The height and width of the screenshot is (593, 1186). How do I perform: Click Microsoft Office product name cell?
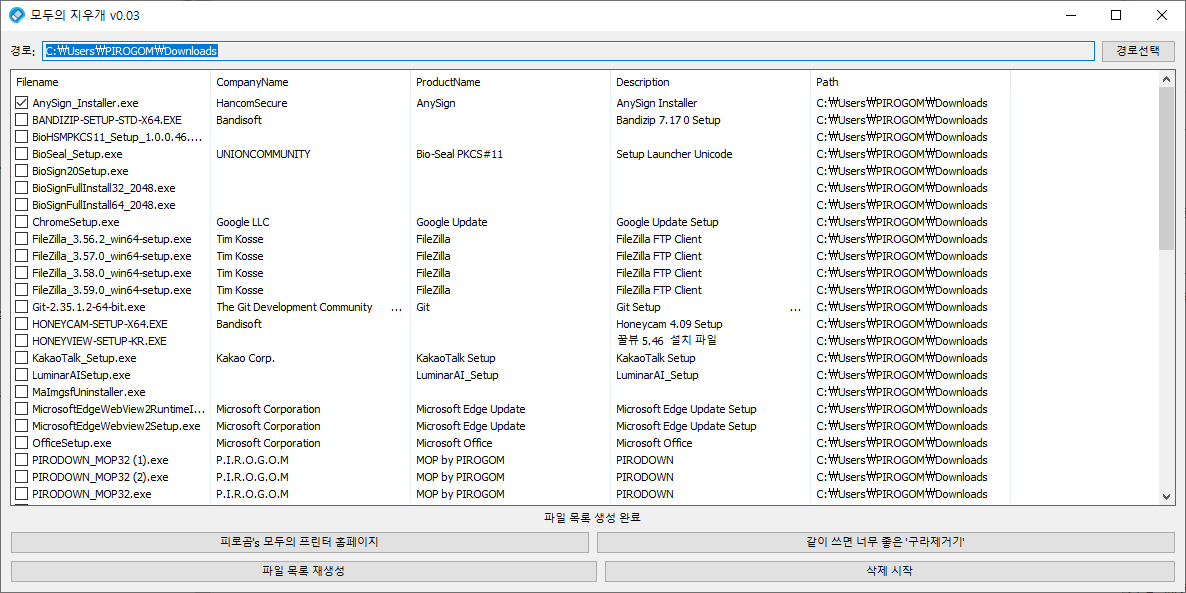(454, 443)
